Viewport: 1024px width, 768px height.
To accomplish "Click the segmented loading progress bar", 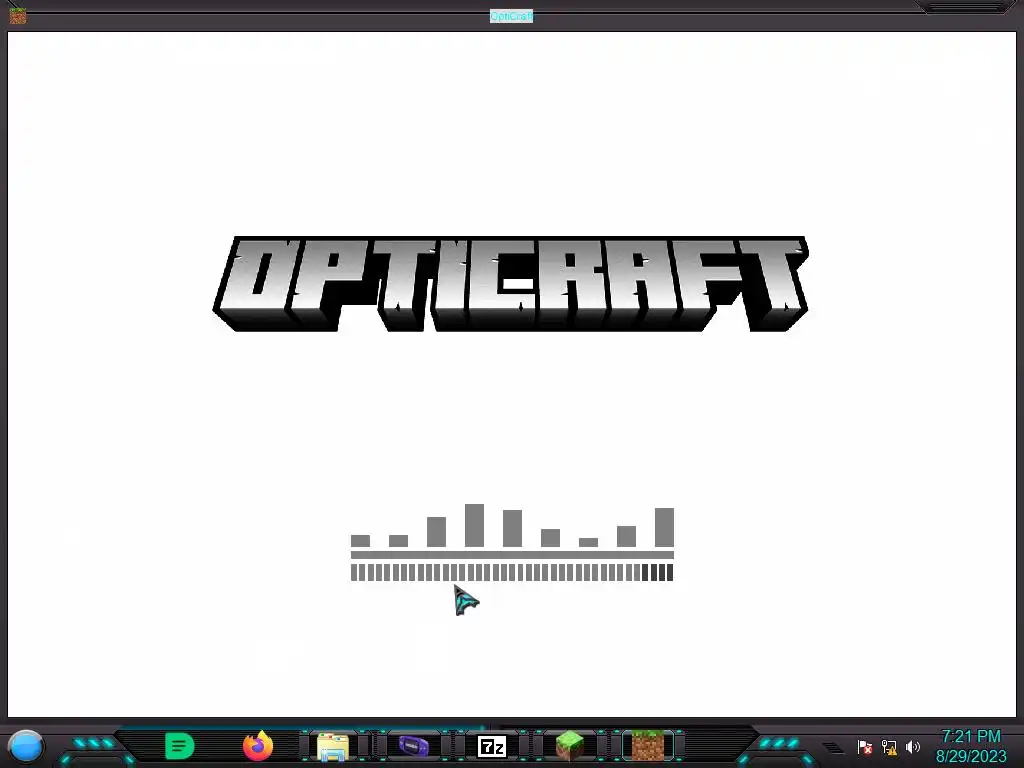I will pos(512,573).
